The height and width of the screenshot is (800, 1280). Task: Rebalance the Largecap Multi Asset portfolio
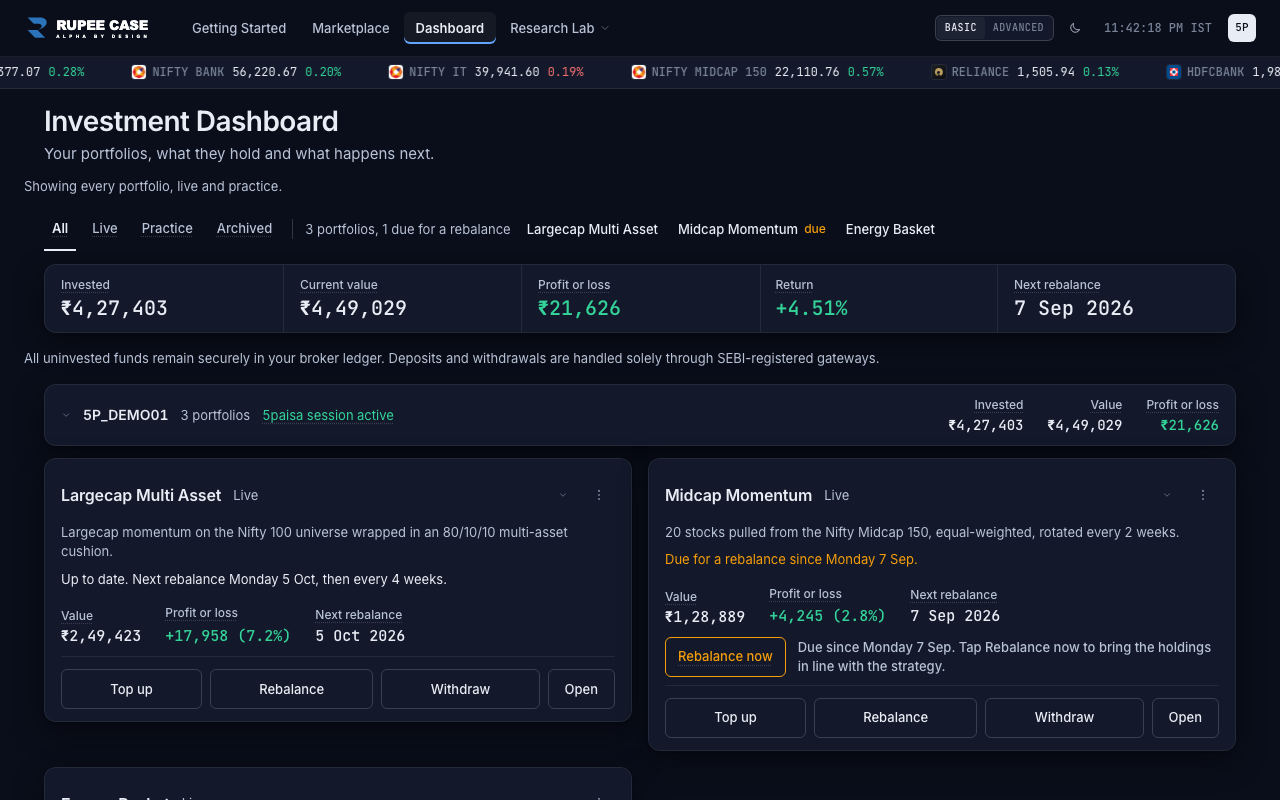click(291, 689)
